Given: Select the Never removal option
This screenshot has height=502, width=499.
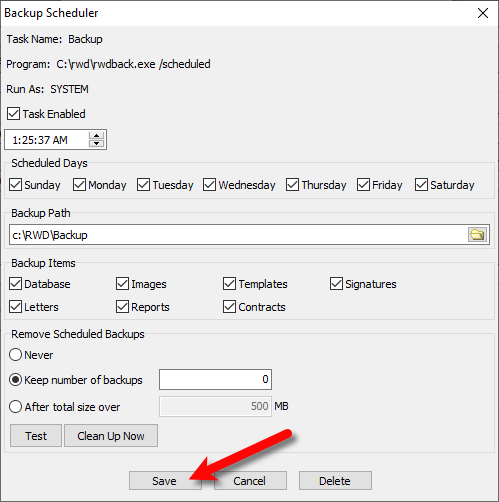Looking at the screenshot, I should point(15,355).
